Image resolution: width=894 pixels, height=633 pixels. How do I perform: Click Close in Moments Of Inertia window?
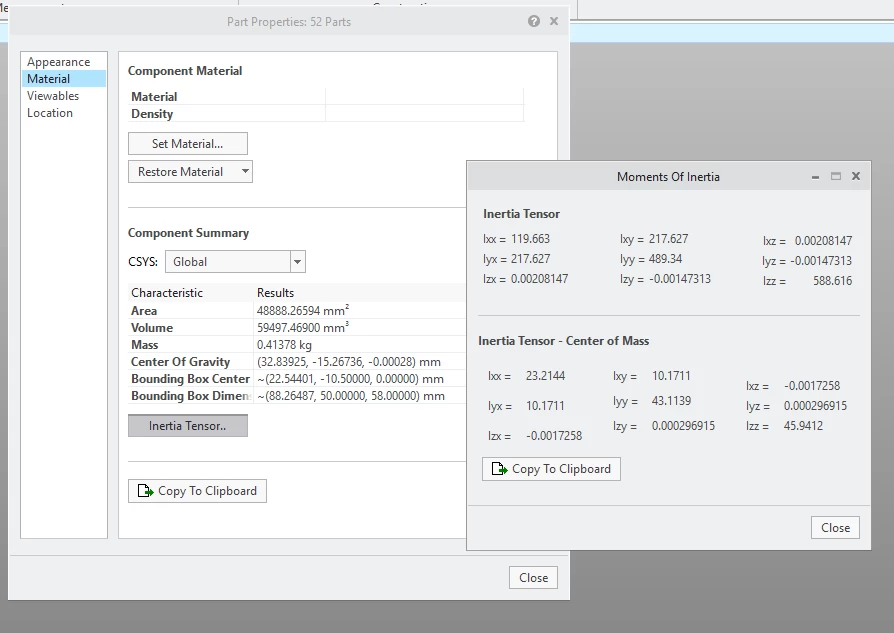click(835, 528)
